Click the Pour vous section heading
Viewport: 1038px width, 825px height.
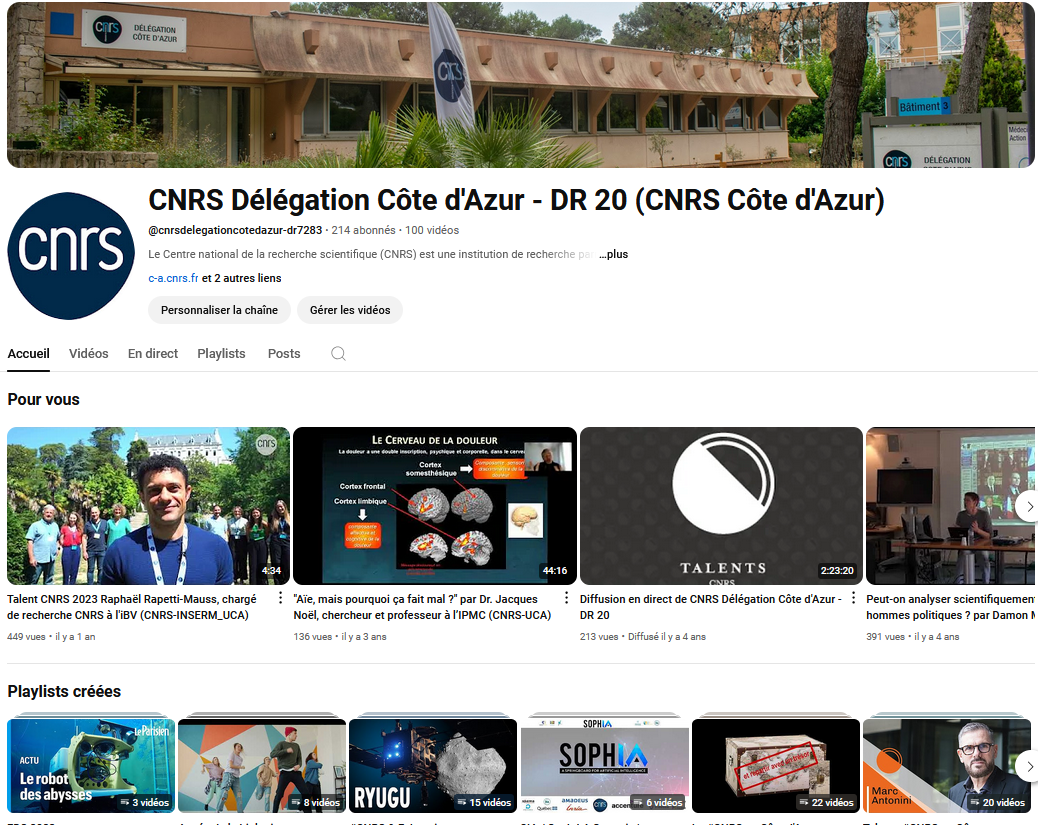44,399
